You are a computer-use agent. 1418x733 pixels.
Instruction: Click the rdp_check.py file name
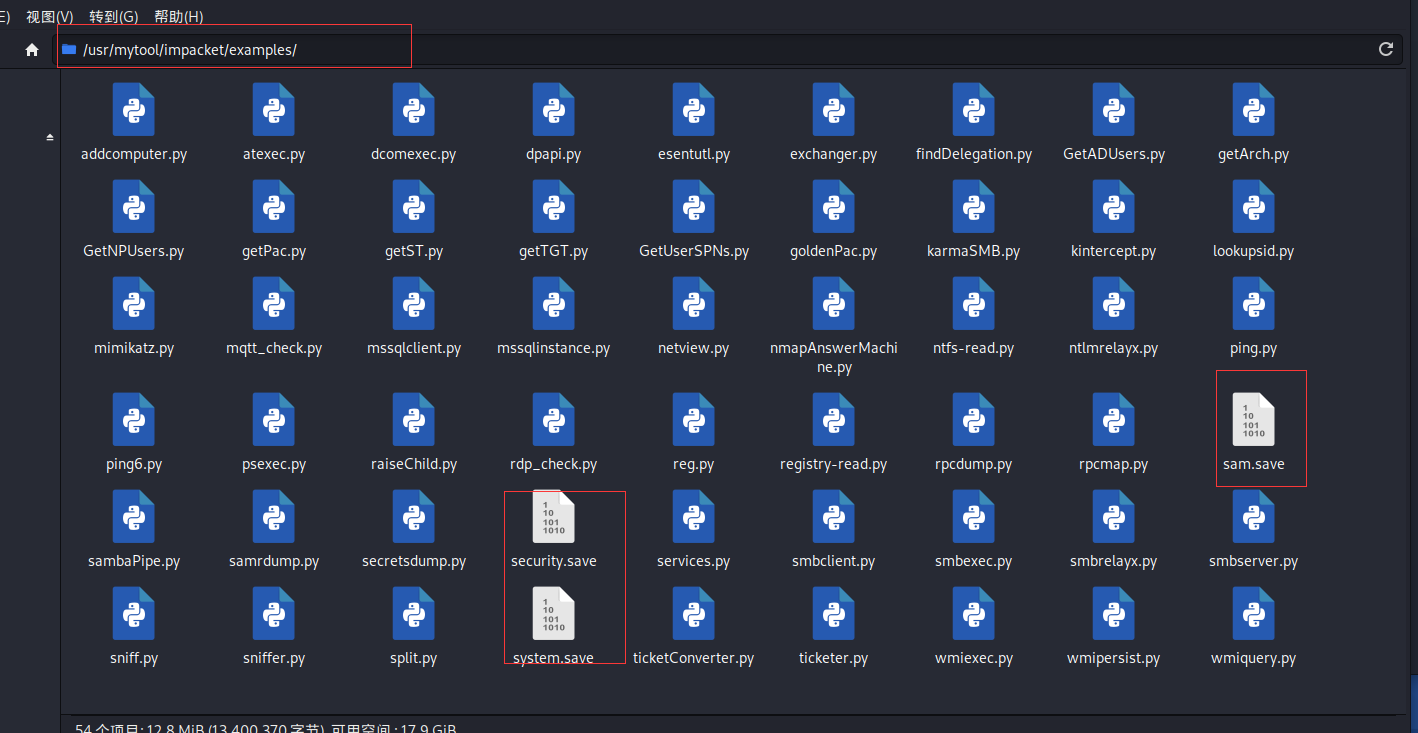tap(554, 465)
